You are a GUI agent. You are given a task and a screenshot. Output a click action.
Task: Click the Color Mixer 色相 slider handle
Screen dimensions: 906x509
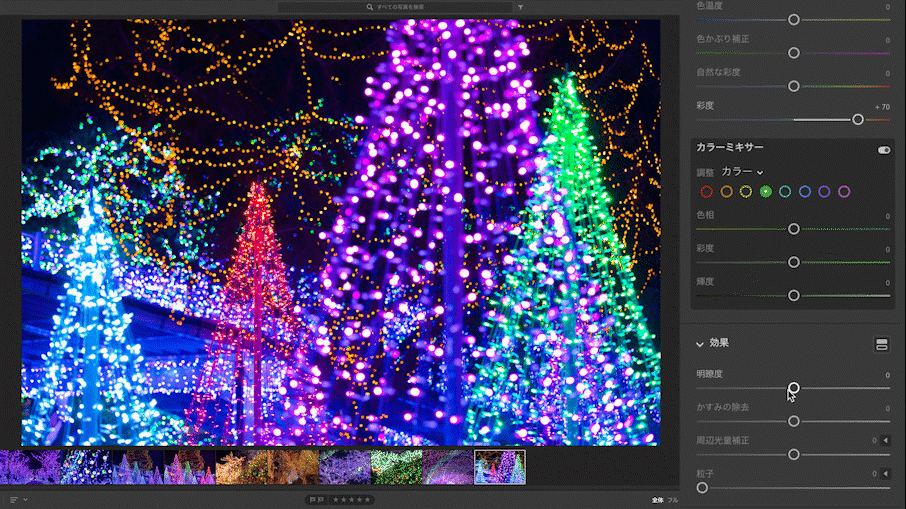[x=794, y=229]
